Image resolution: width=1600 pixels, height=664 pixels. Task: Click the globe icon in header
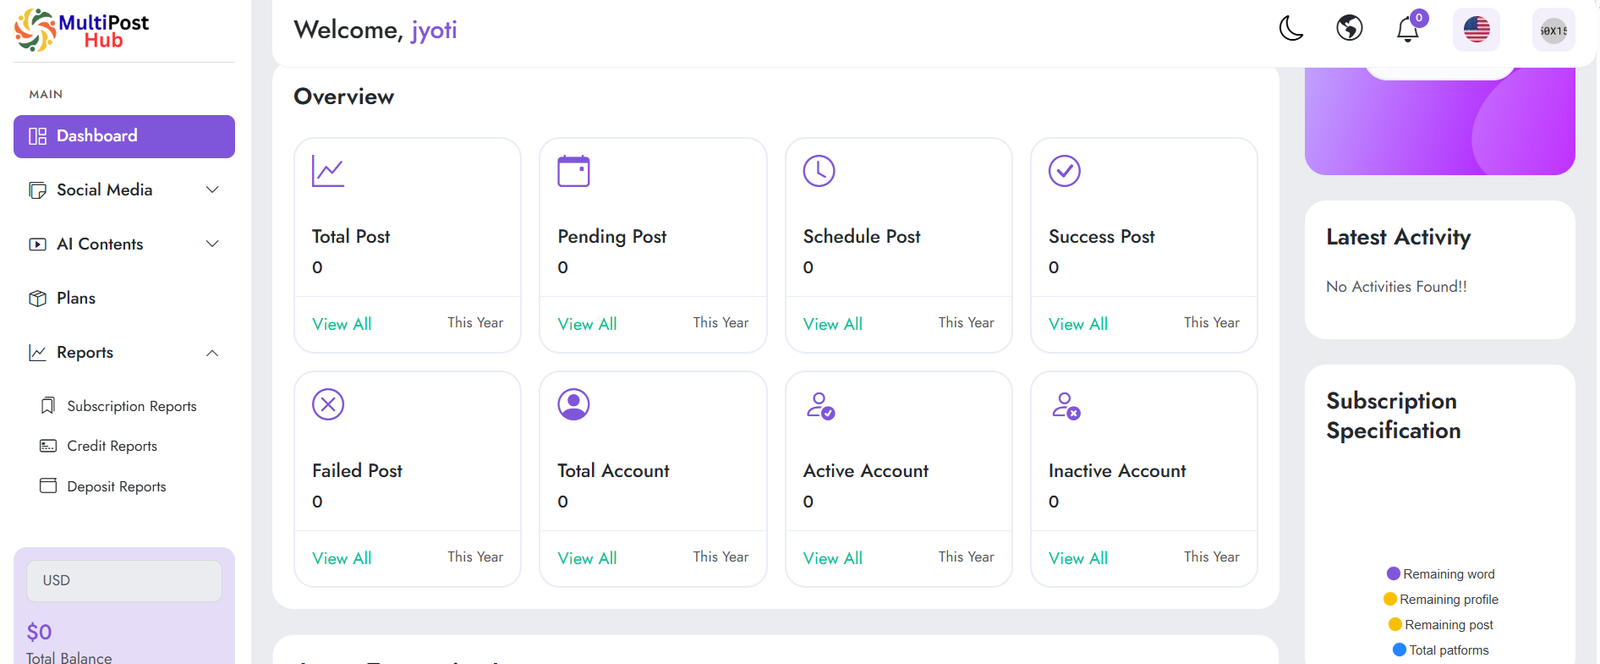click(1349, 29)
